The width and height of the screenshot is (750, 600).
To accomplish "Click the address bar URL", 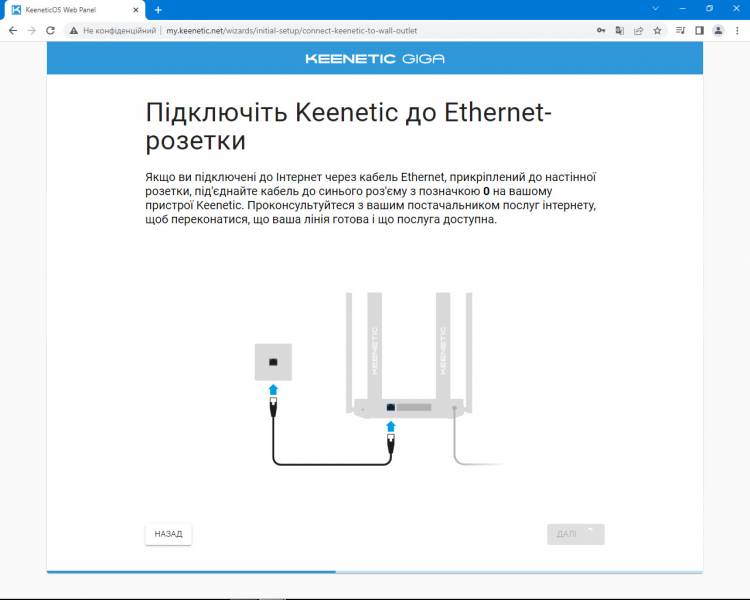I will click(292, 31).
